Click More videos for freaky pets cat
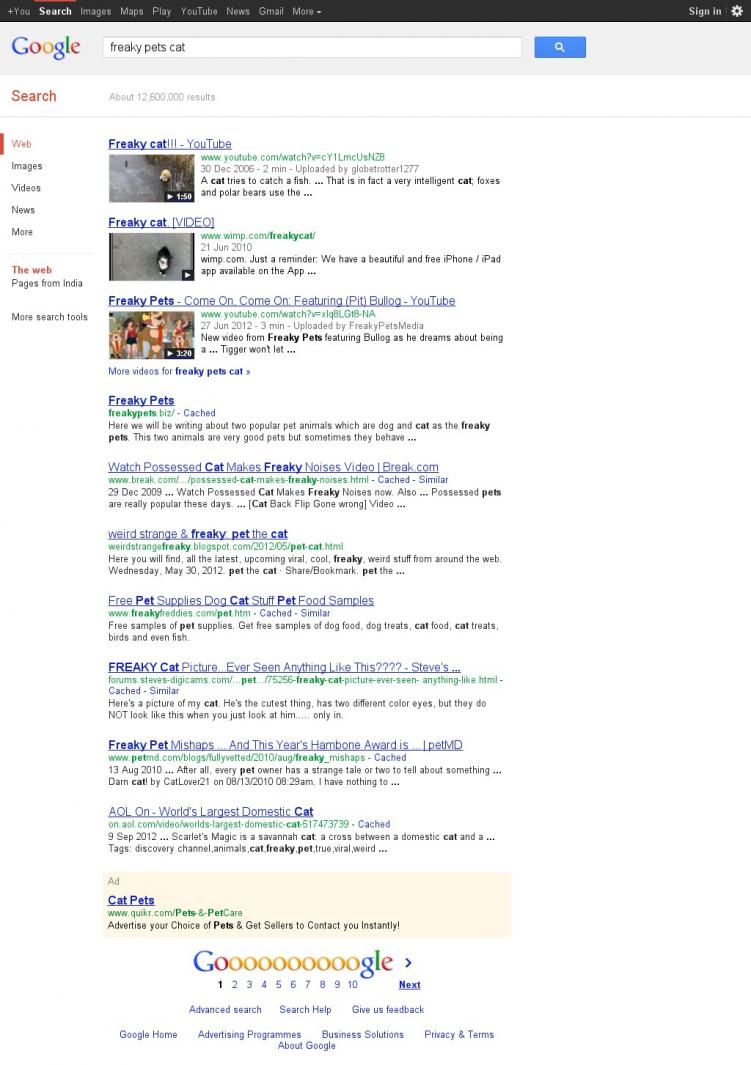This screenshot has width=751, height=1065. [x=179, y=372]
